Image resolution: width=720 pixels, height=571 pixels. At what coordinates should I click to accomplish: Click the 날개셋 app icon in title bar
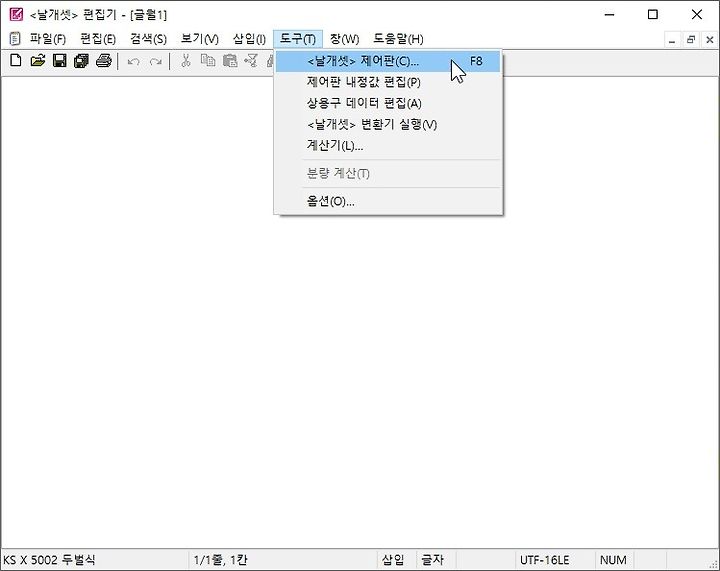[16, 14]
